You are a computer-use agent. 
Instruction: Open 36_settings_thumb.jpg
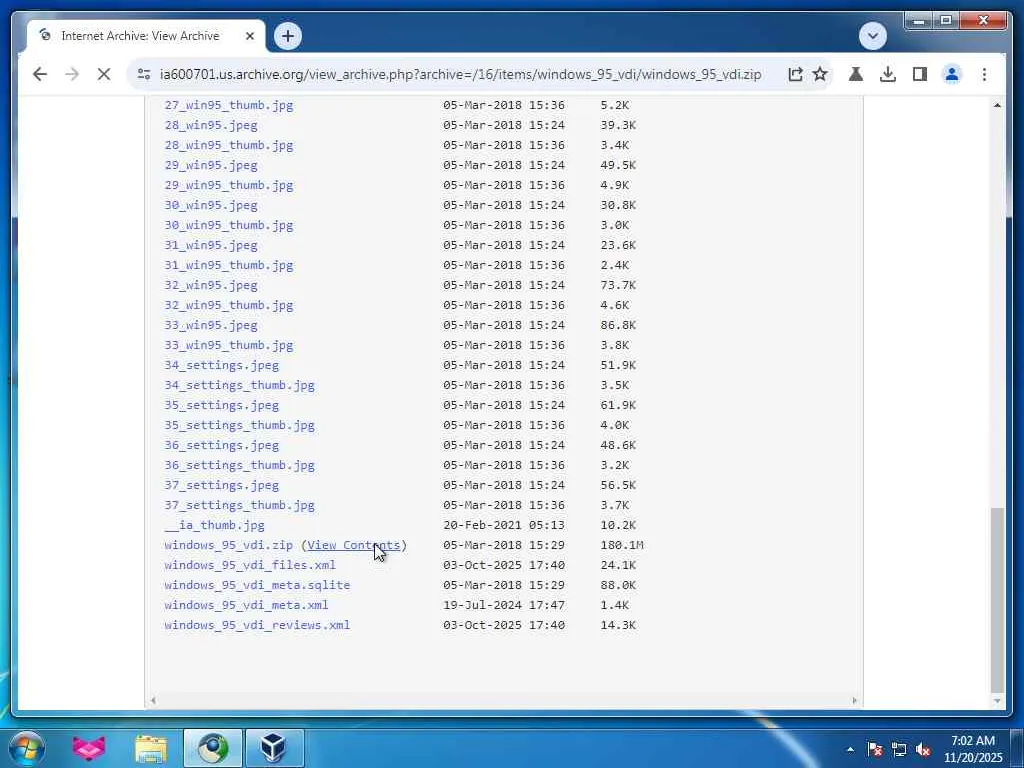pyautogui.click(x=240, y=465)
